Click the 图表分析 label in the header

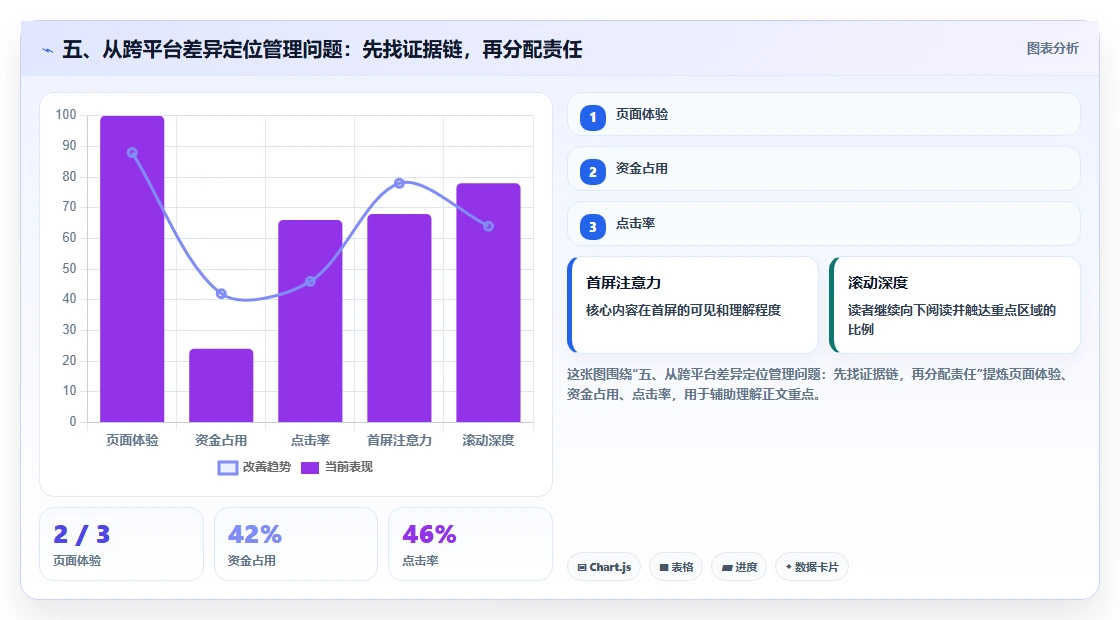[1052, 49]
